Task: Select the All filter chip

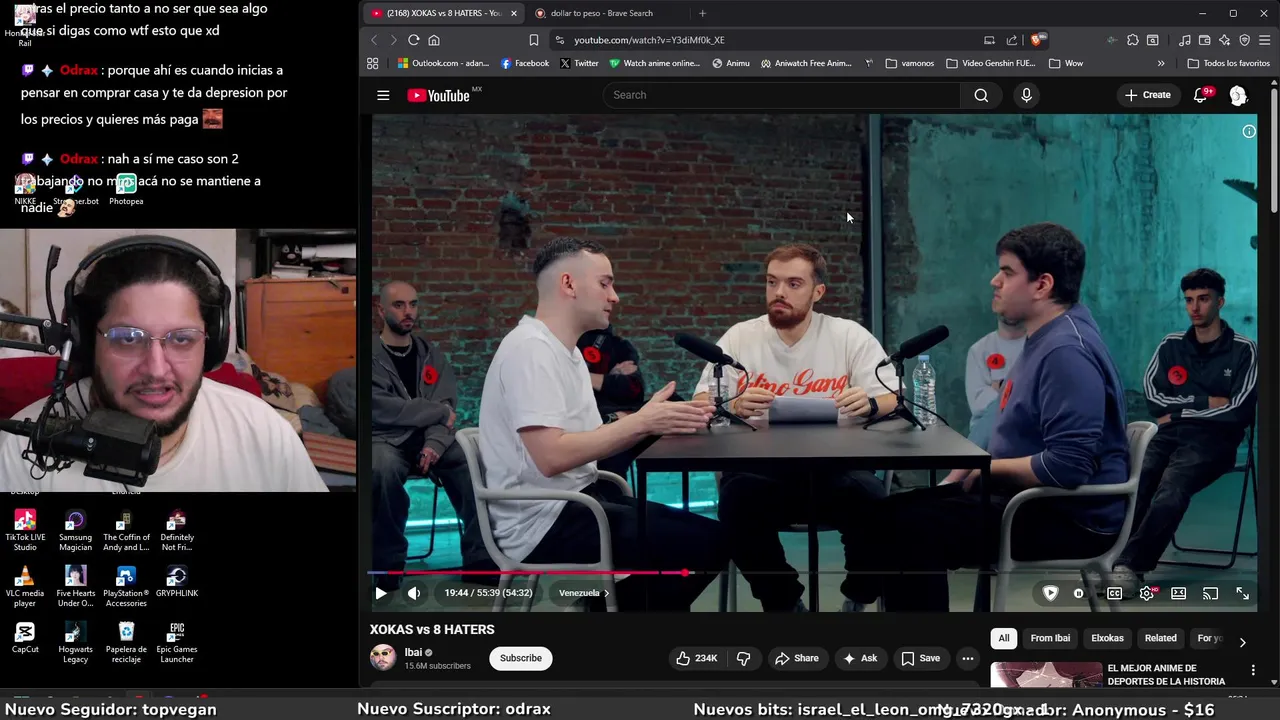Action: tap(1004, 638)
